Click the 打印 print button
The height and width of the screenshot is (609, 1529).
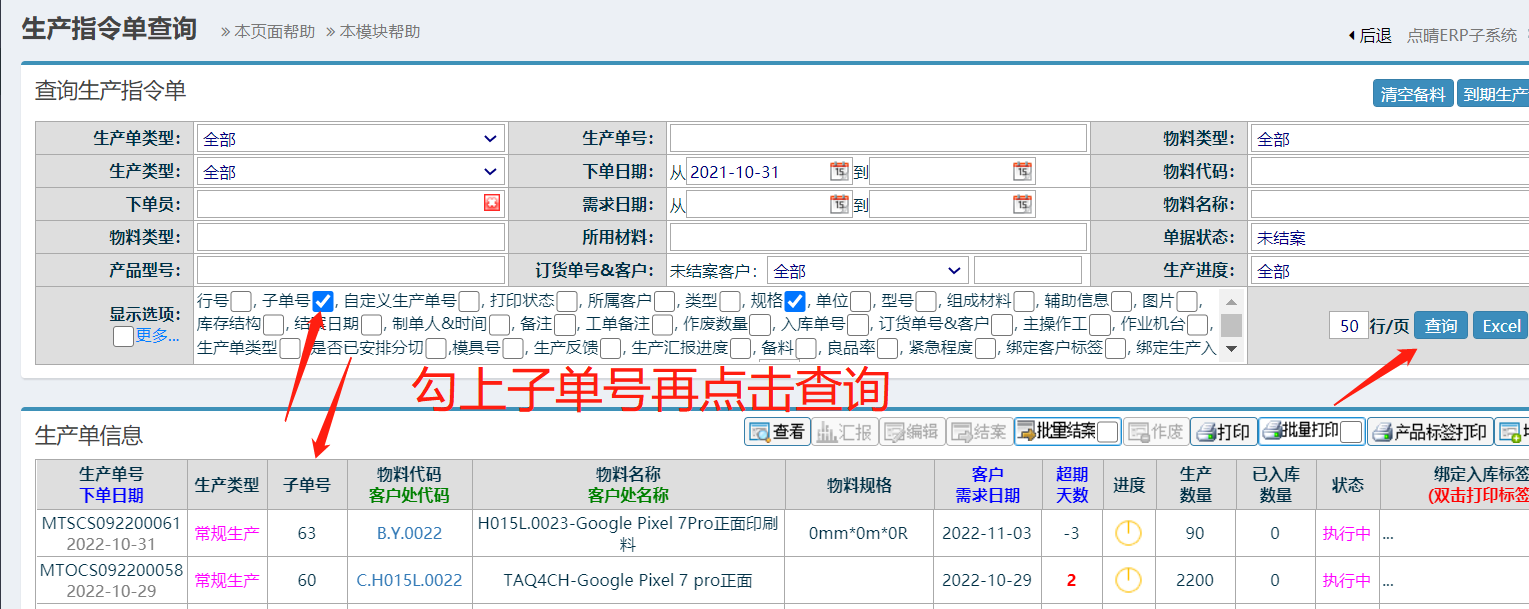(x=1223, y=432)
